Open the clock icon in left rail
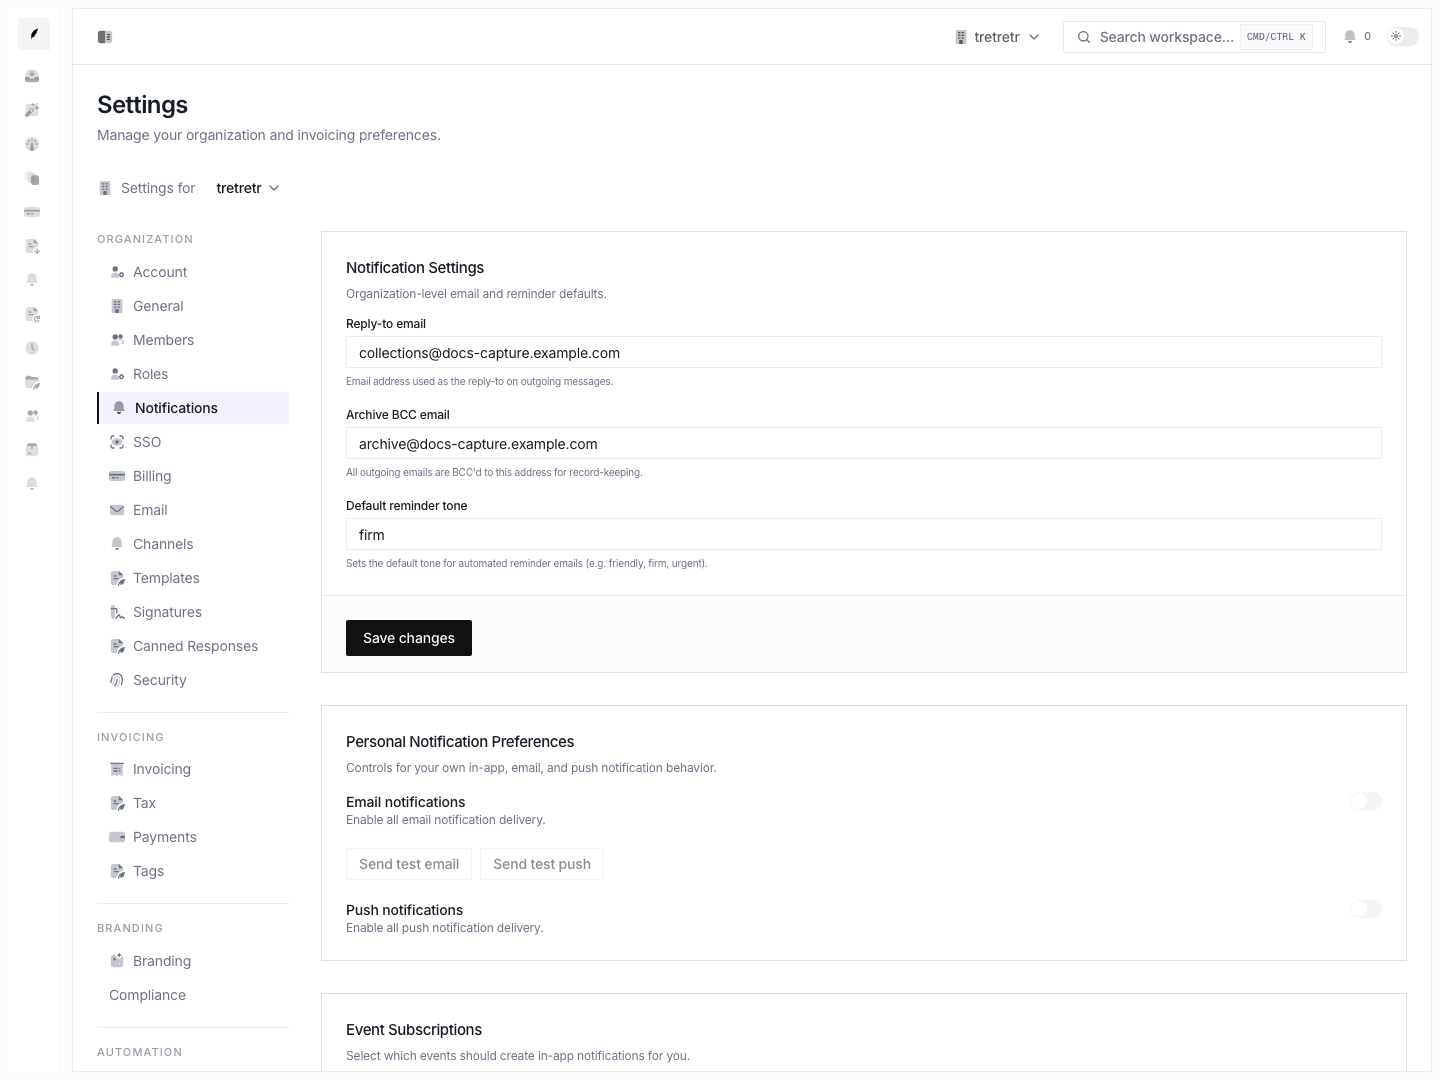Image resolution: width=1440 pixels, height=1080 pixels. (32, 348)
